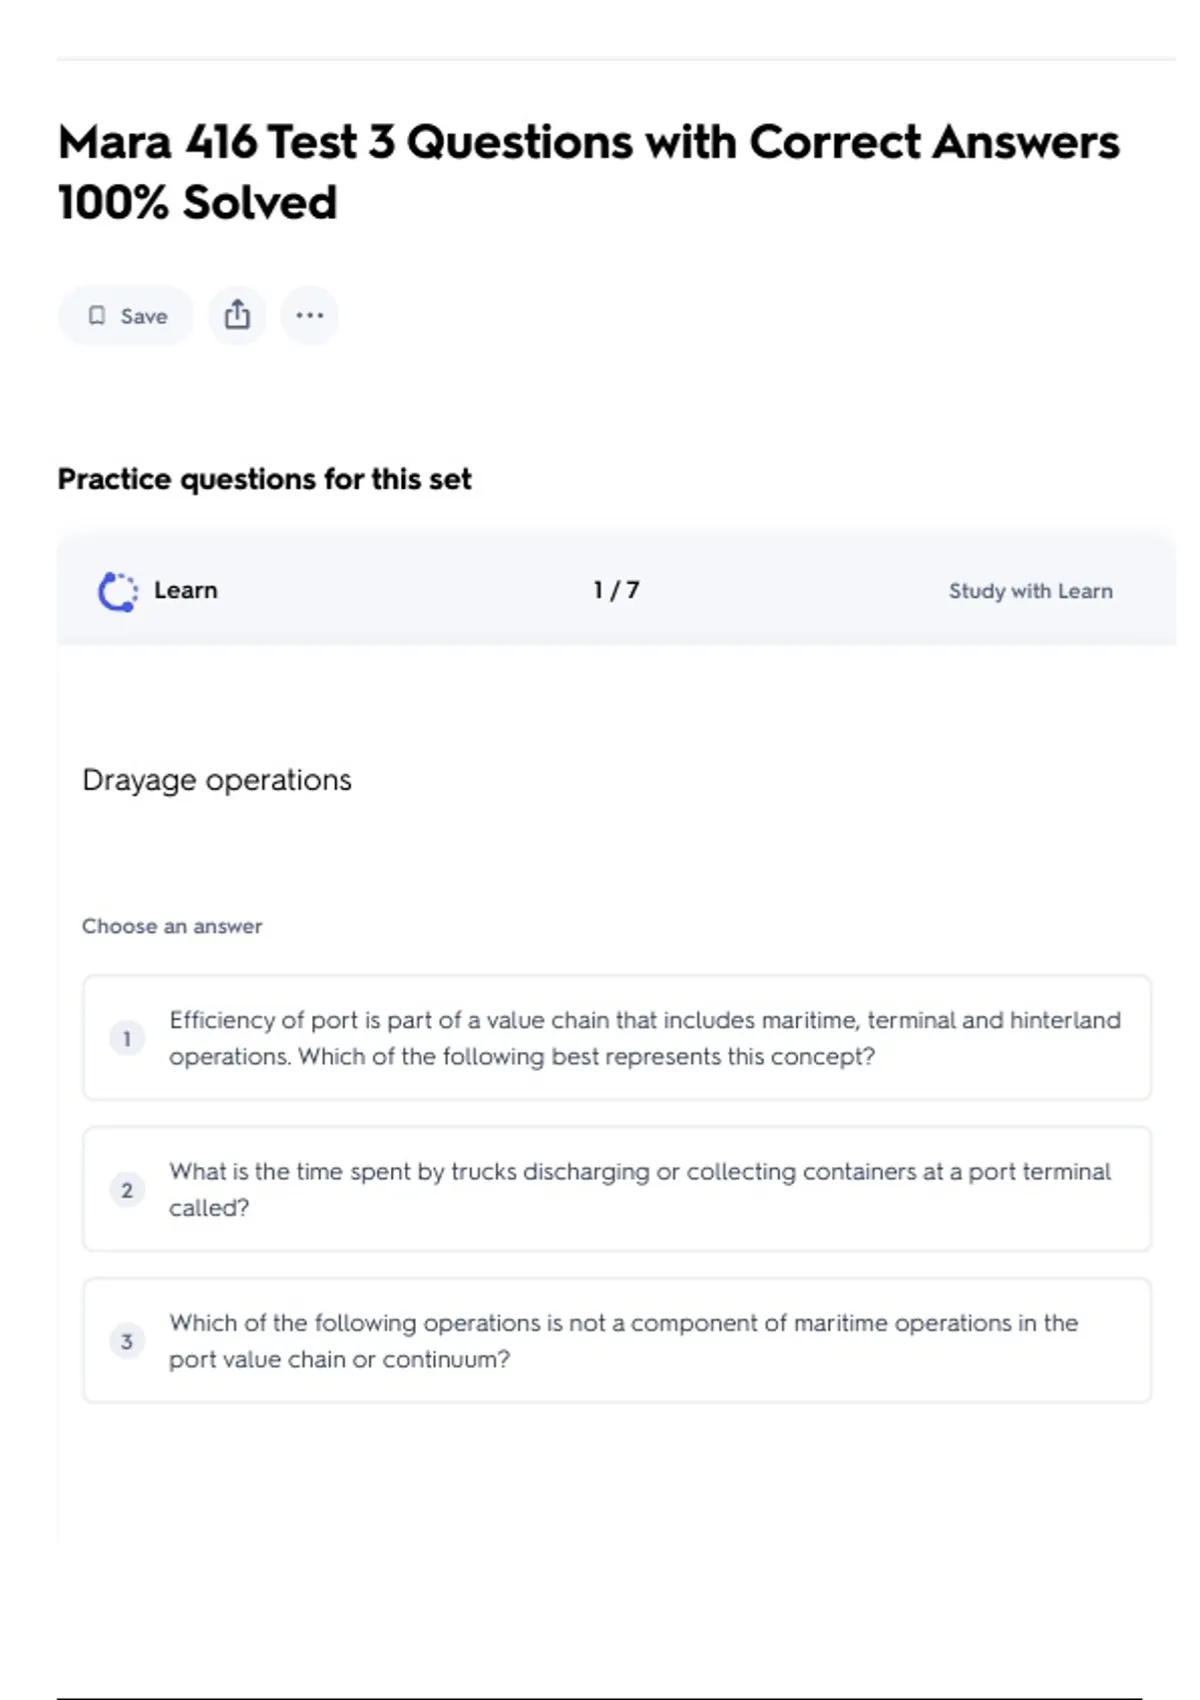The height and width of the screenshot is (1700, 1200).
Task: Click the Practice questions for this set heading
Action: tap(264, 479)
